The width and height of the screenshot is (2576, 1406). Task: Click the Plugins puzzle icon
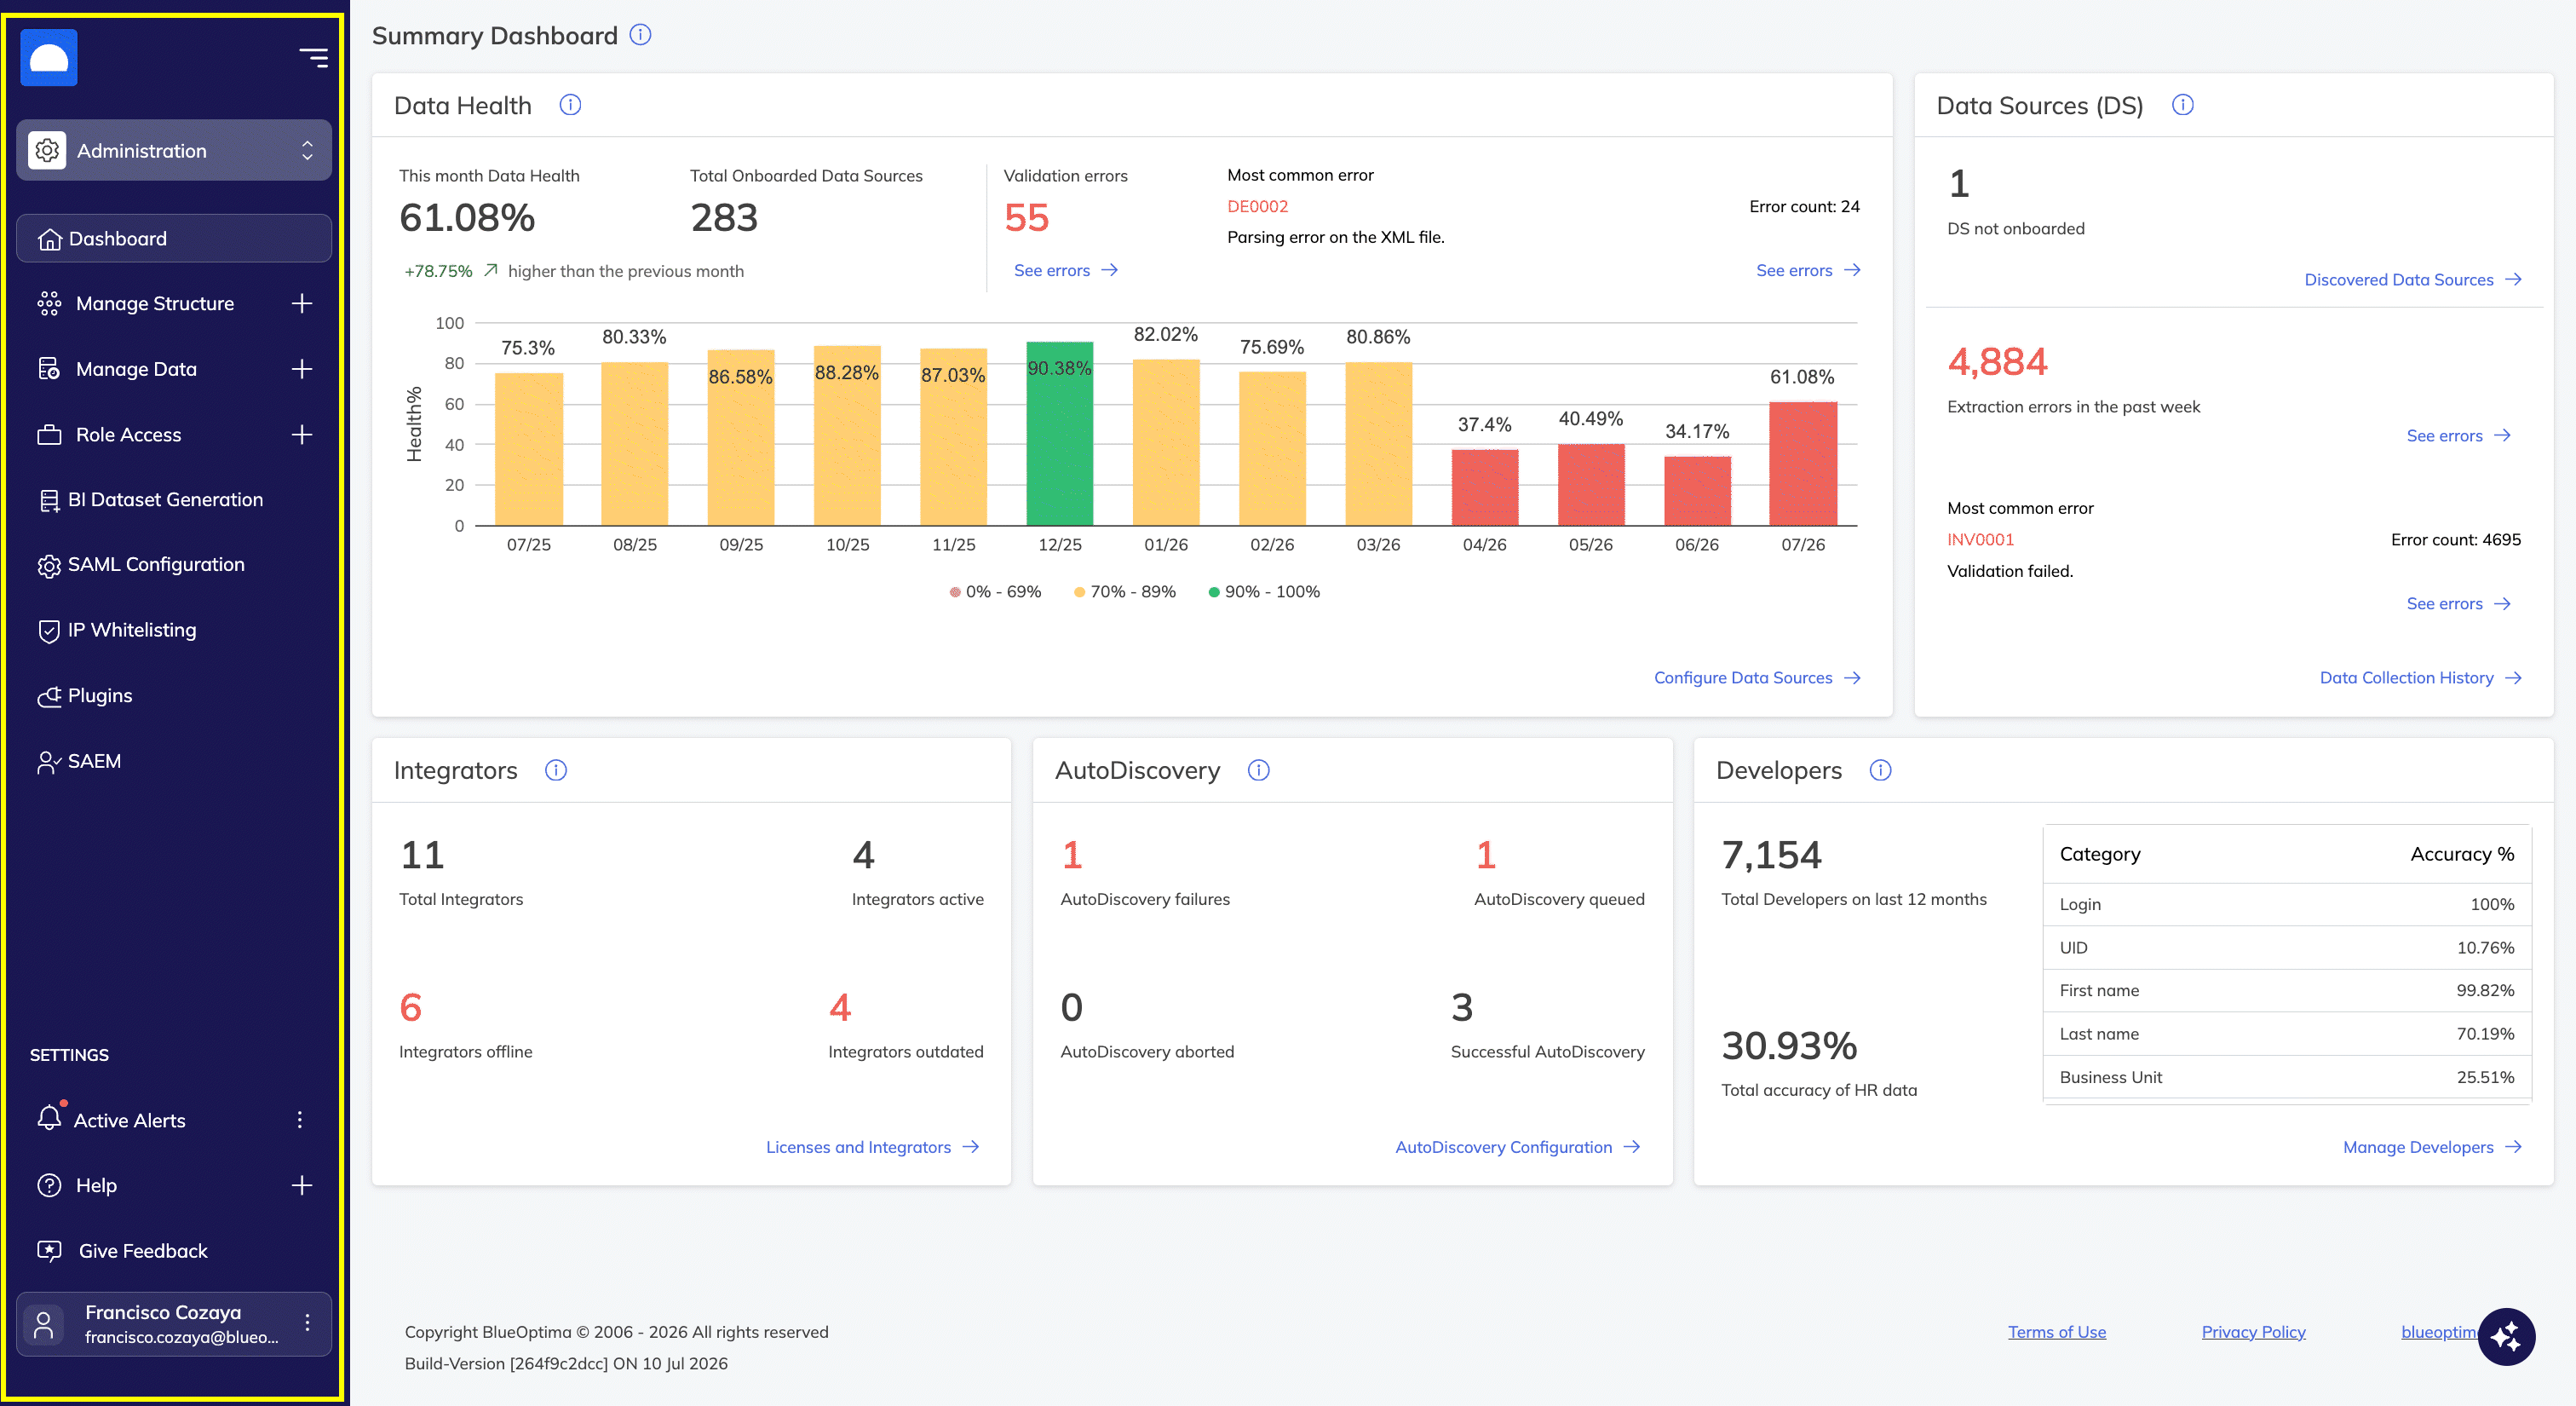(49, 696)
